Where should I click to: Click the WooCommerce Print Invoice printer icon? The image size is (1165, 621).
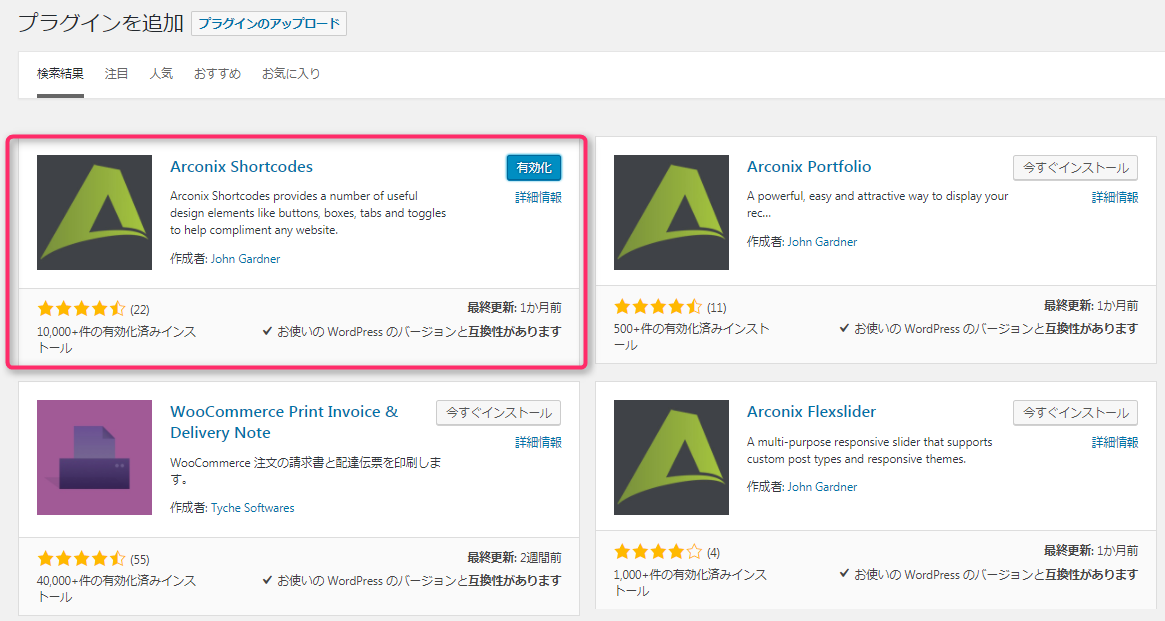(94, 457)
